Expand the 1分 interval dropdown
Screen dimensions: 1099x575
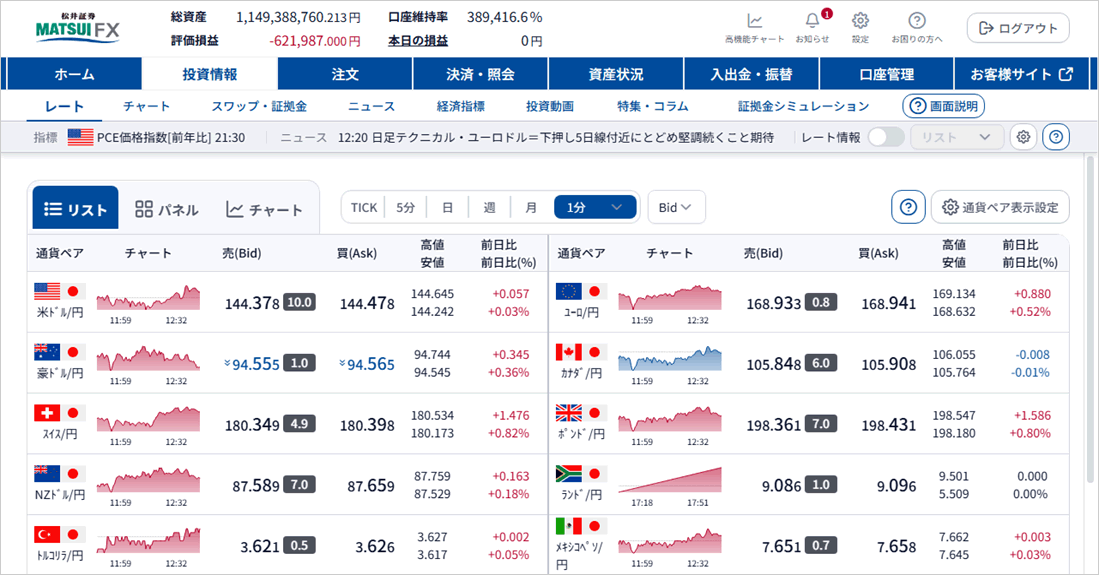[x=595, y=208]
